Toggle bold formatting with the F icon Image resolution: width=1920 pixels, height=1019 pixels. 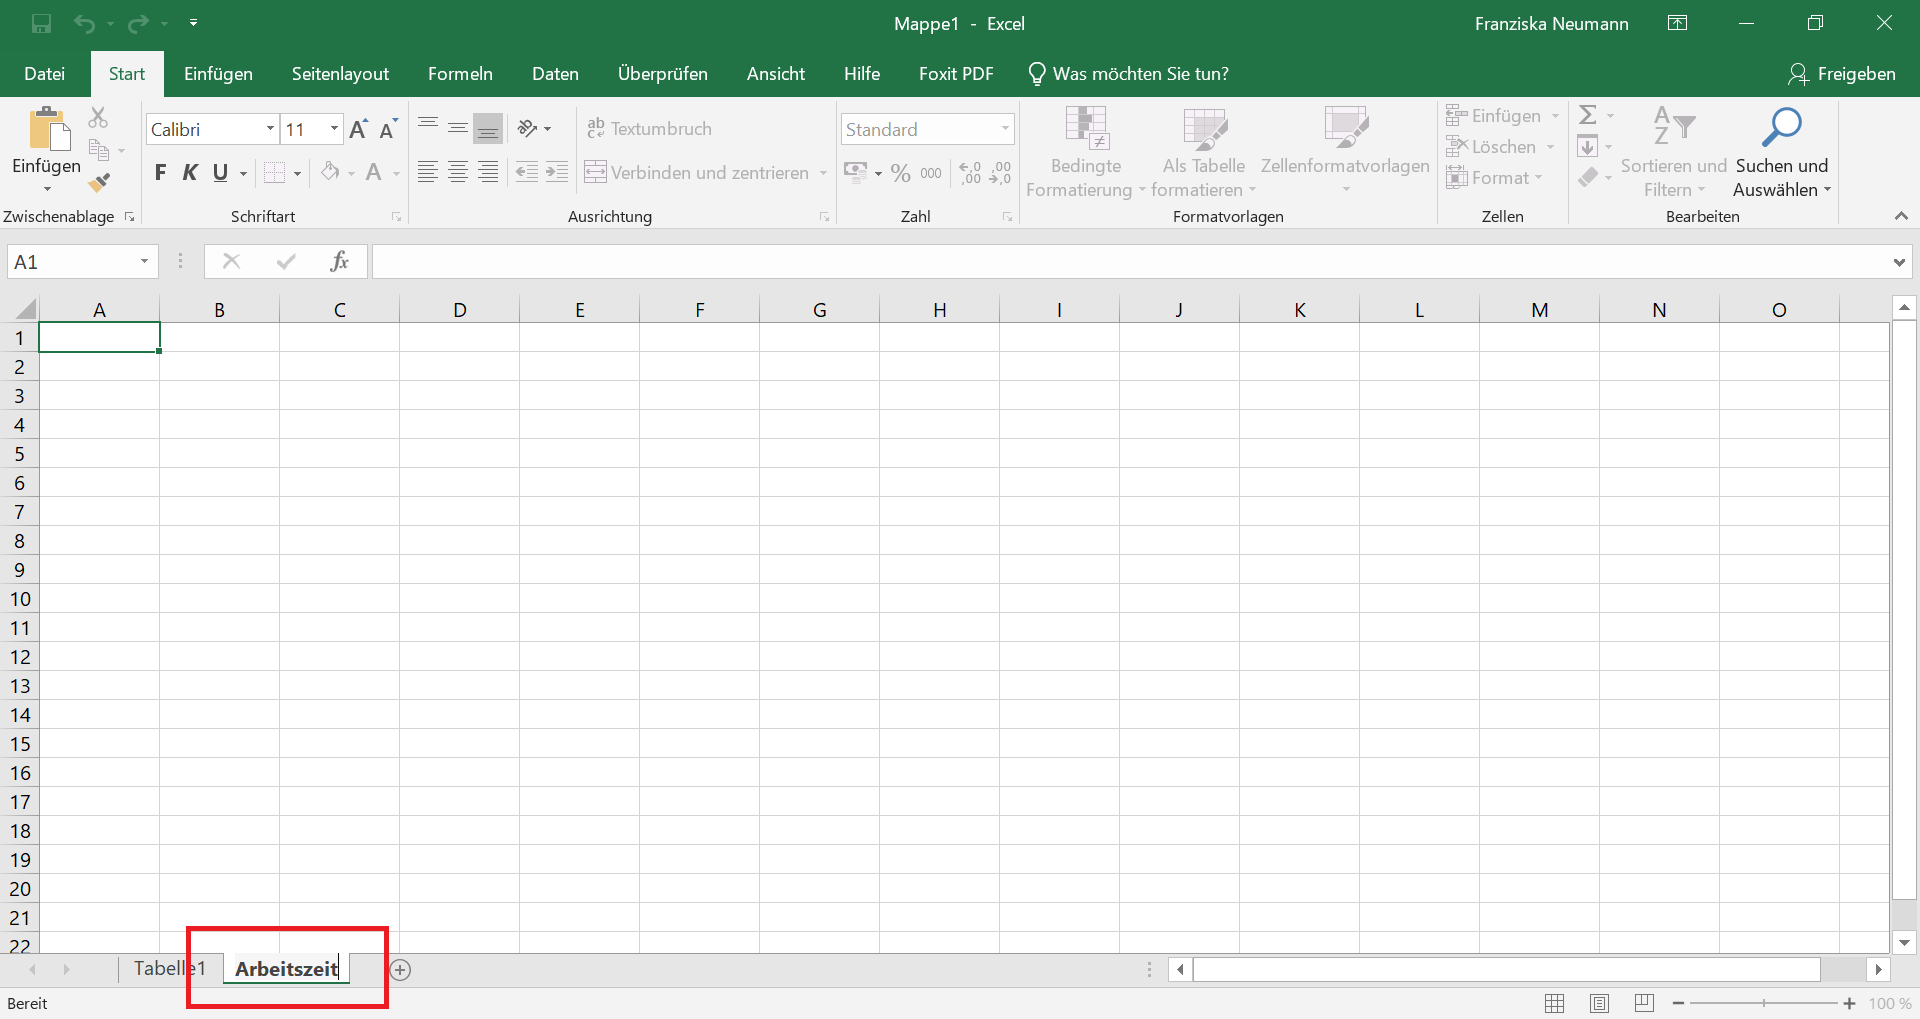point(160,172)
